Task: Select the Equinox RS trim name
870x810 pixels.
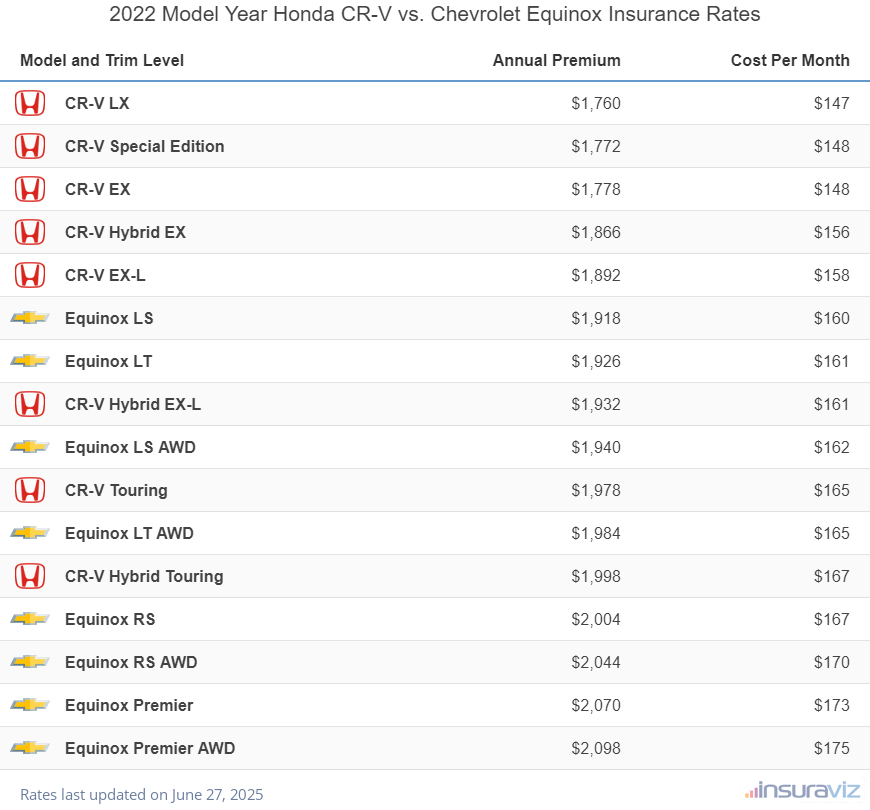Action: tap(110, 619)
